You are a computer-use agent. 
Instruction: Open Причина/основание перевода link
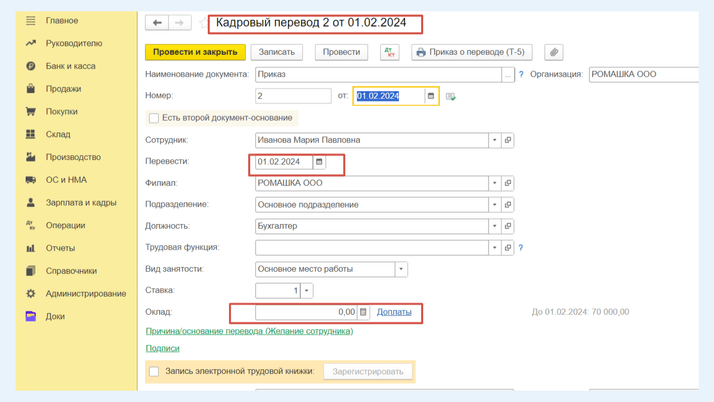[x=250, y=331]
